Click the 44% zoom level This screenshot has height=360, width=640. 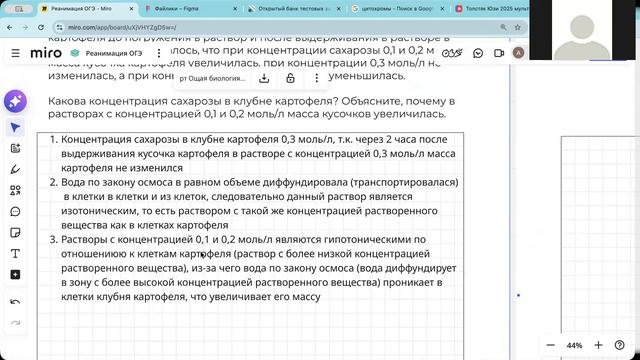pyautogui.click(x=574, y=346)
